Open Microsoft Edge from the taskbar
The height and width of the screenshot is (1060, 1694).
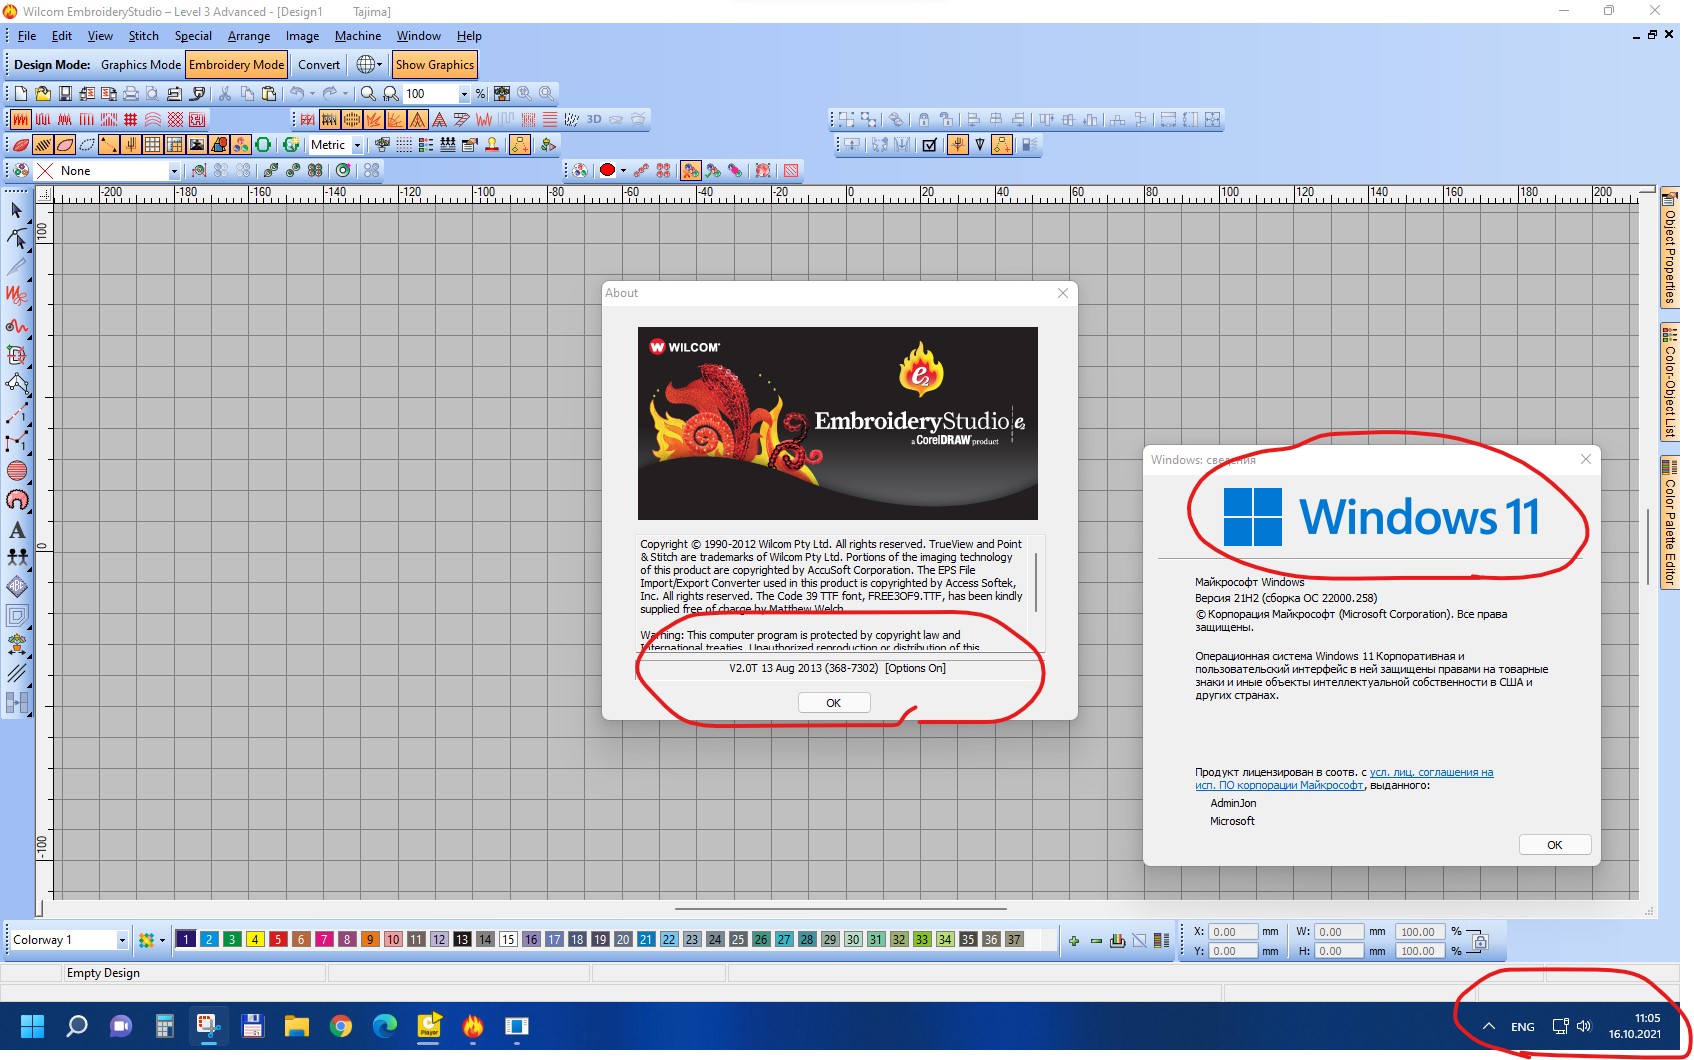(385, 1026)
